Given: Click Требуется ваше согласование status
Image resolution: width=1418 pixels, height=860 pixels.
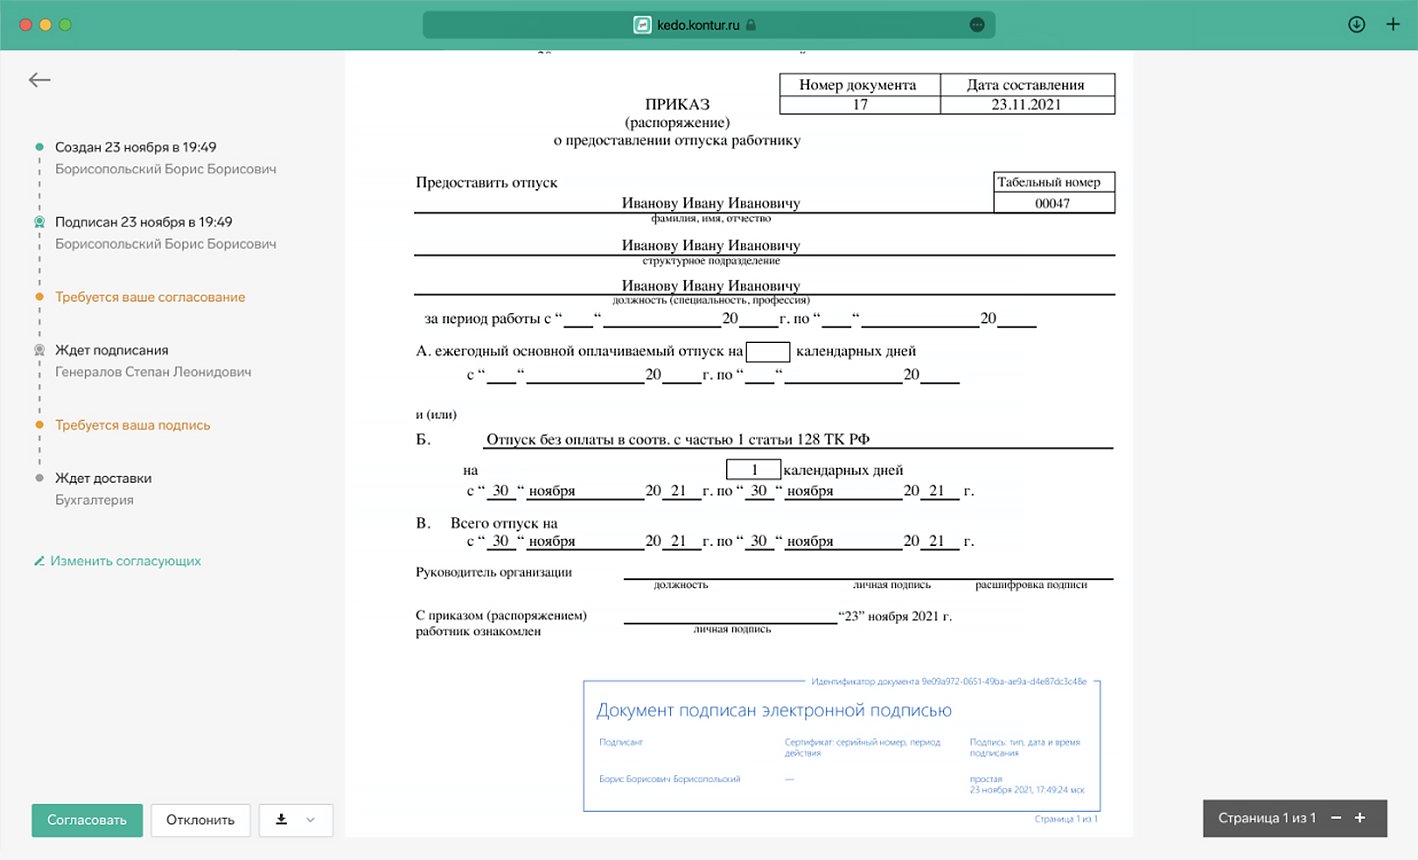Looking at the screenshot, I should coord(150,297).
